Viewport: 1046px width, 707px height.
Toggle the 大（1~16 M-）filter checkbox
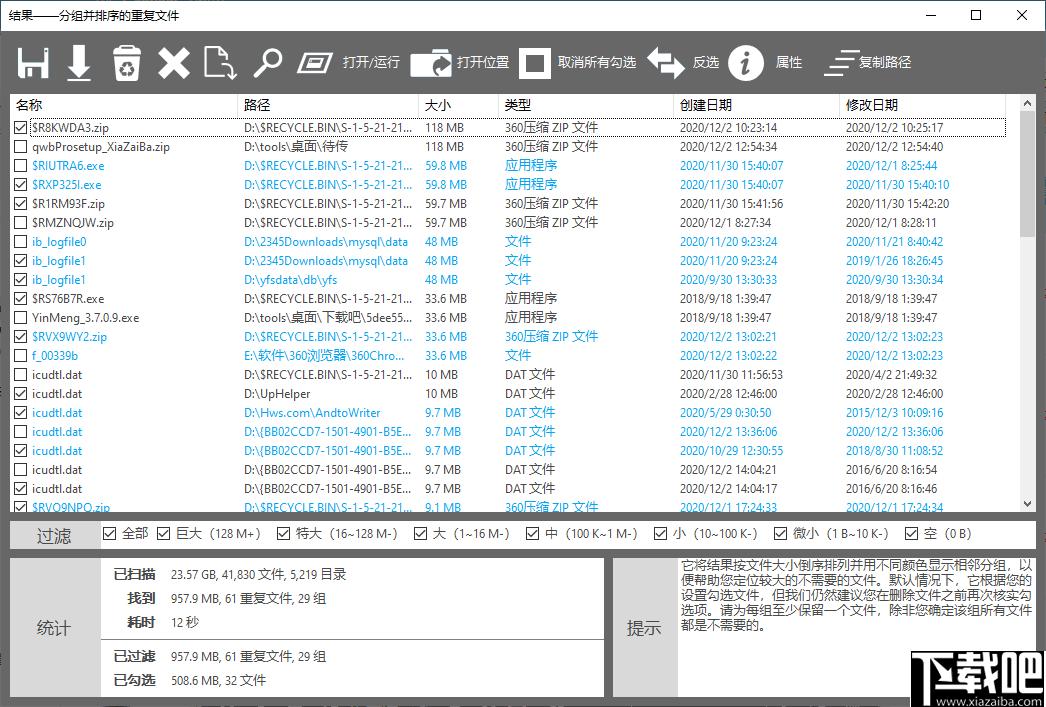(x=420, y=534)
